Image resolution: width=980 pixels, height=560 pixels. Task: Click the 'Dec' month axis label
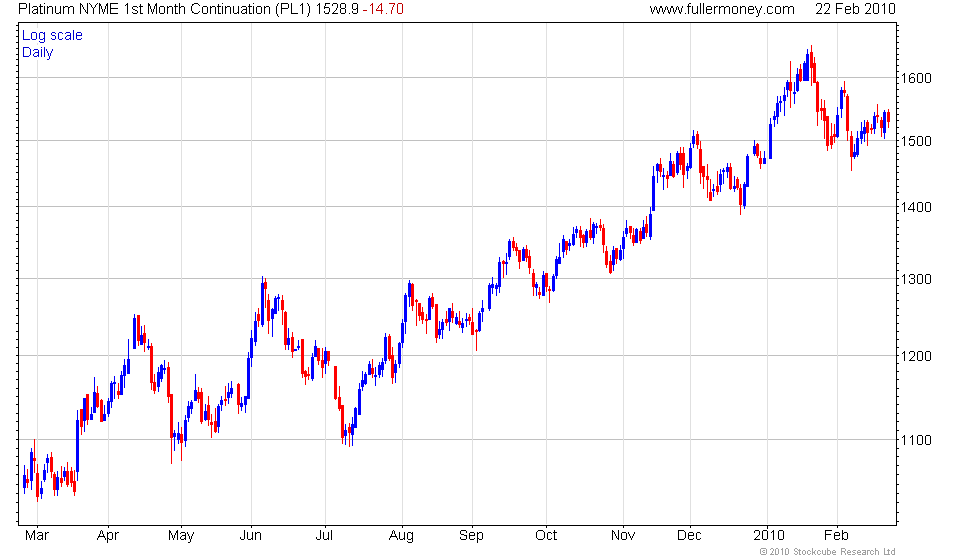(689, 535)
